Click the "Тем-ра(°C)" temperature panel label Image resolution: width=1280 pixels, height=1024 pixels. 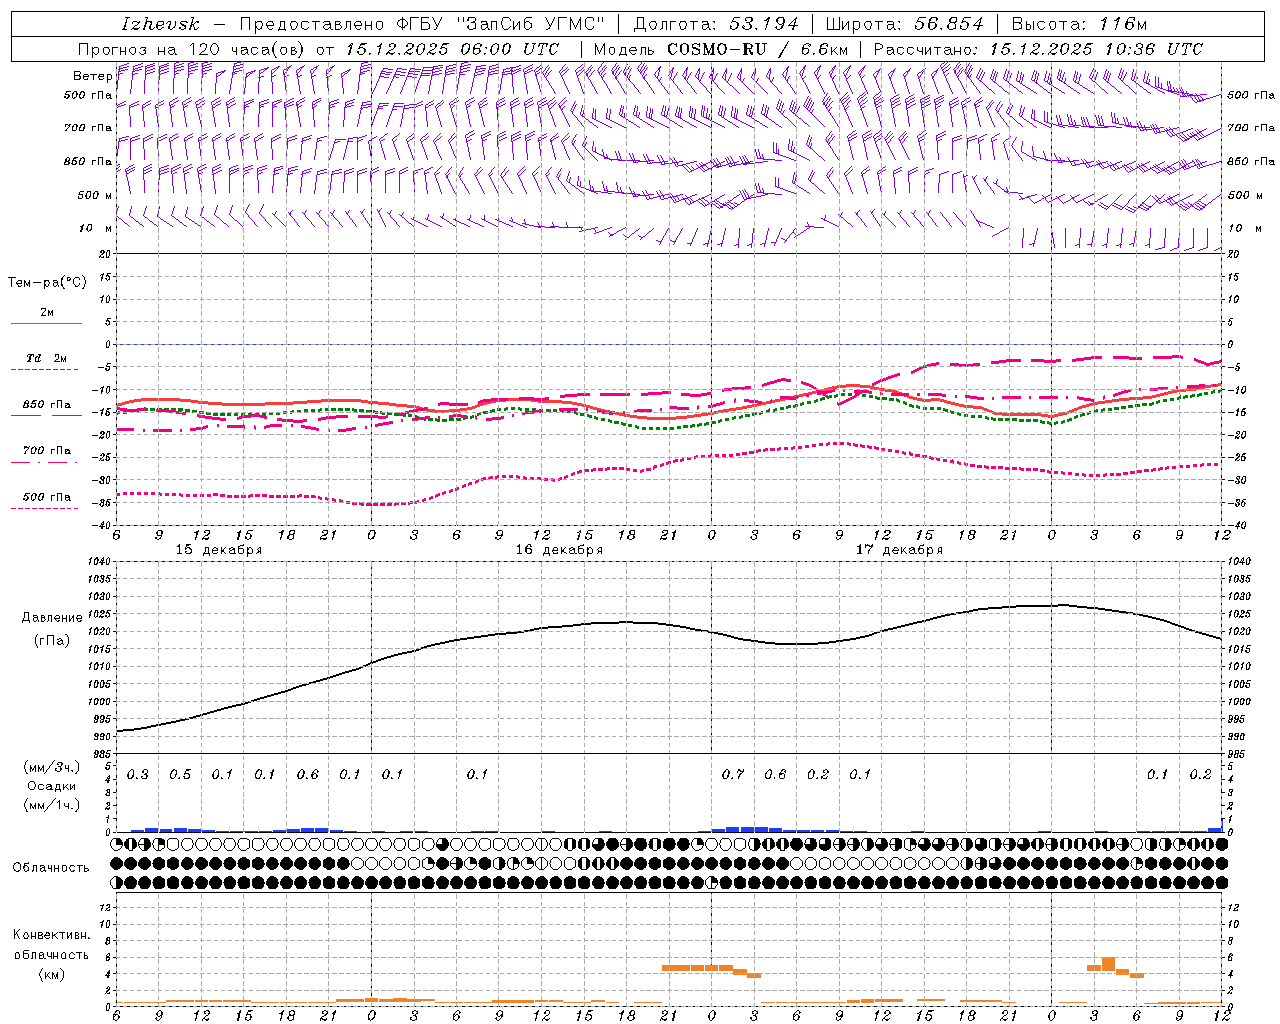[x=47, y=283]
